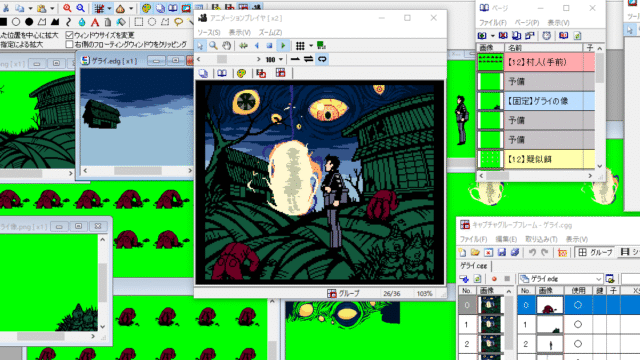Image resolution: width=640 pixels, height=360 pixels.
Task: Uncheck the ウィンドウサイズを変更 checkbox
Action: point(69,35)
